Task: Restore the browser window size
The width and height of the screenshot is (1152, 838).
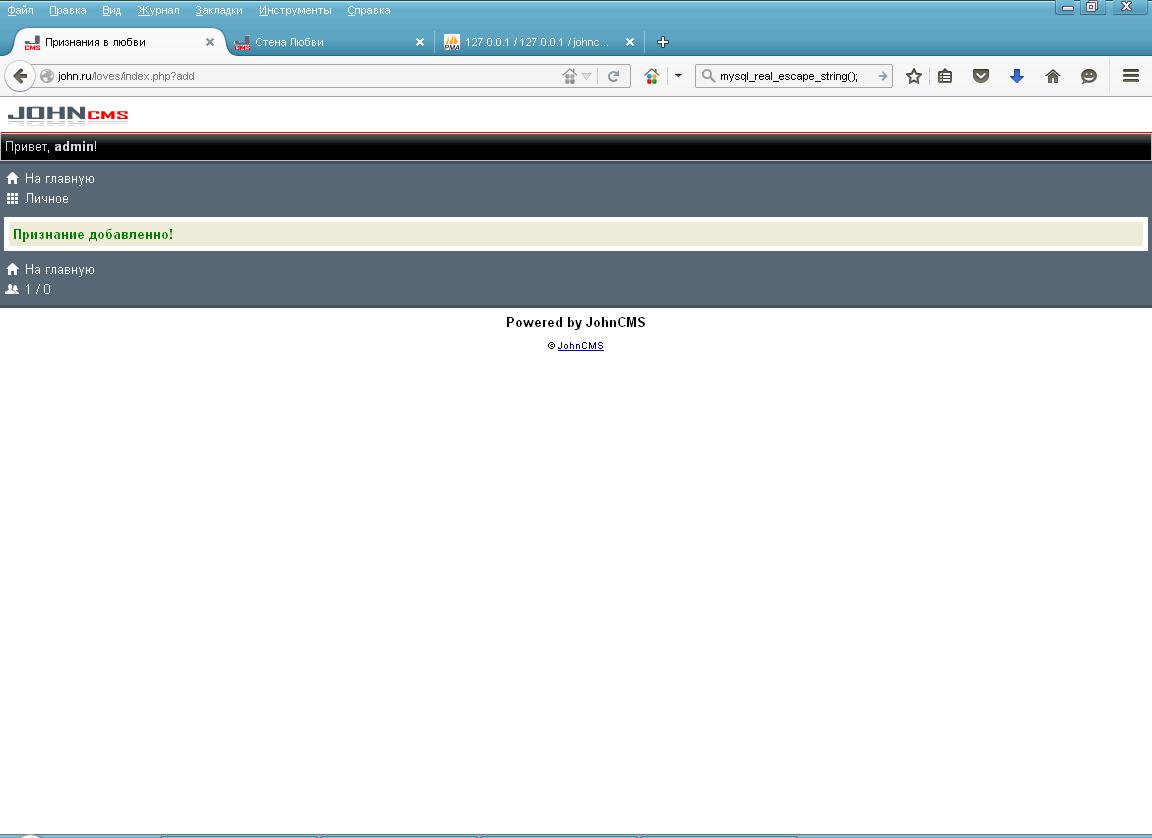Action: (1092, 7)
